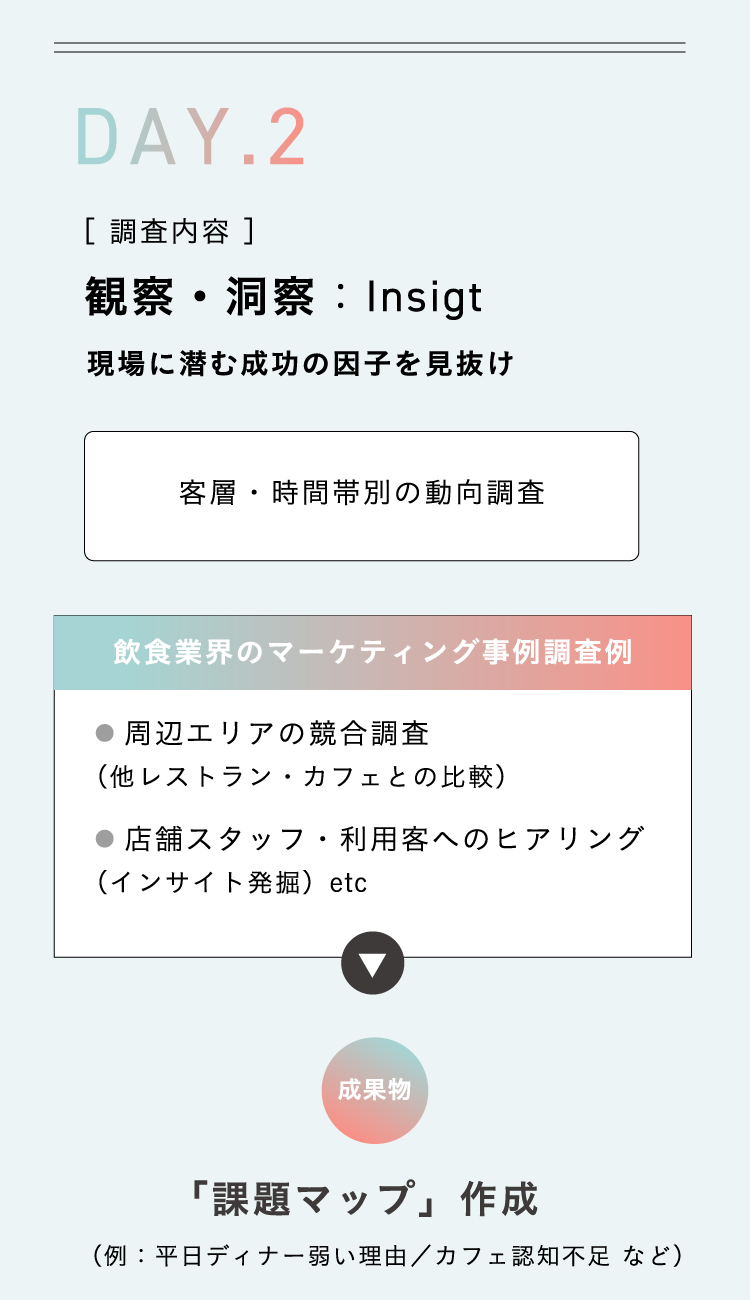Click the 周辺エリアの競合調査 list item
The image size is (750, 1300).
277,734
